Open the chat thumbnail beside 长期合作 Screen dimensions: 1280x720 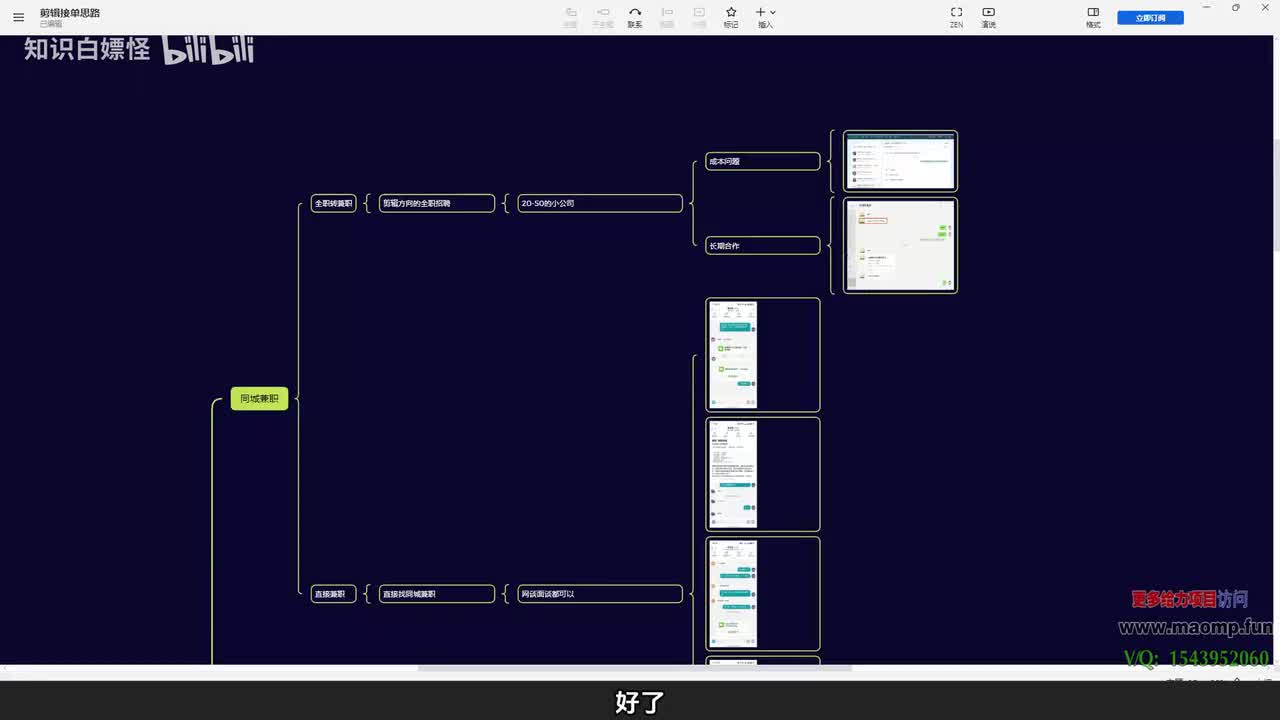point(900,245)
